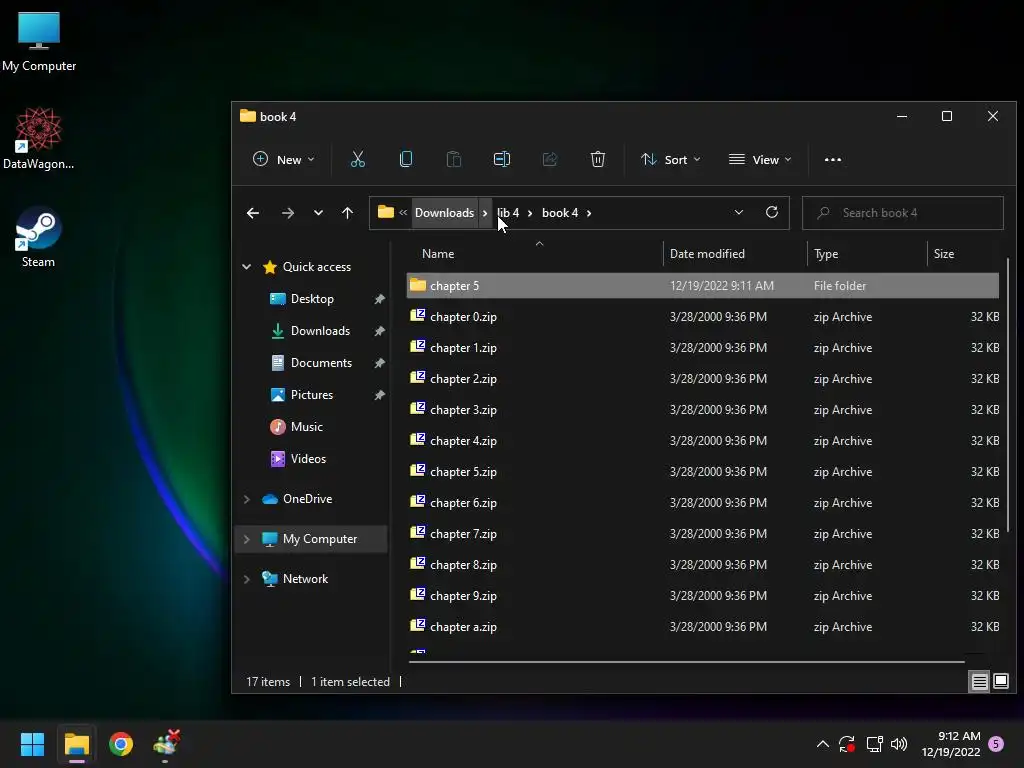
Task: Click the taskbar clock showing 9:12 AM
Action: [951, 744]
